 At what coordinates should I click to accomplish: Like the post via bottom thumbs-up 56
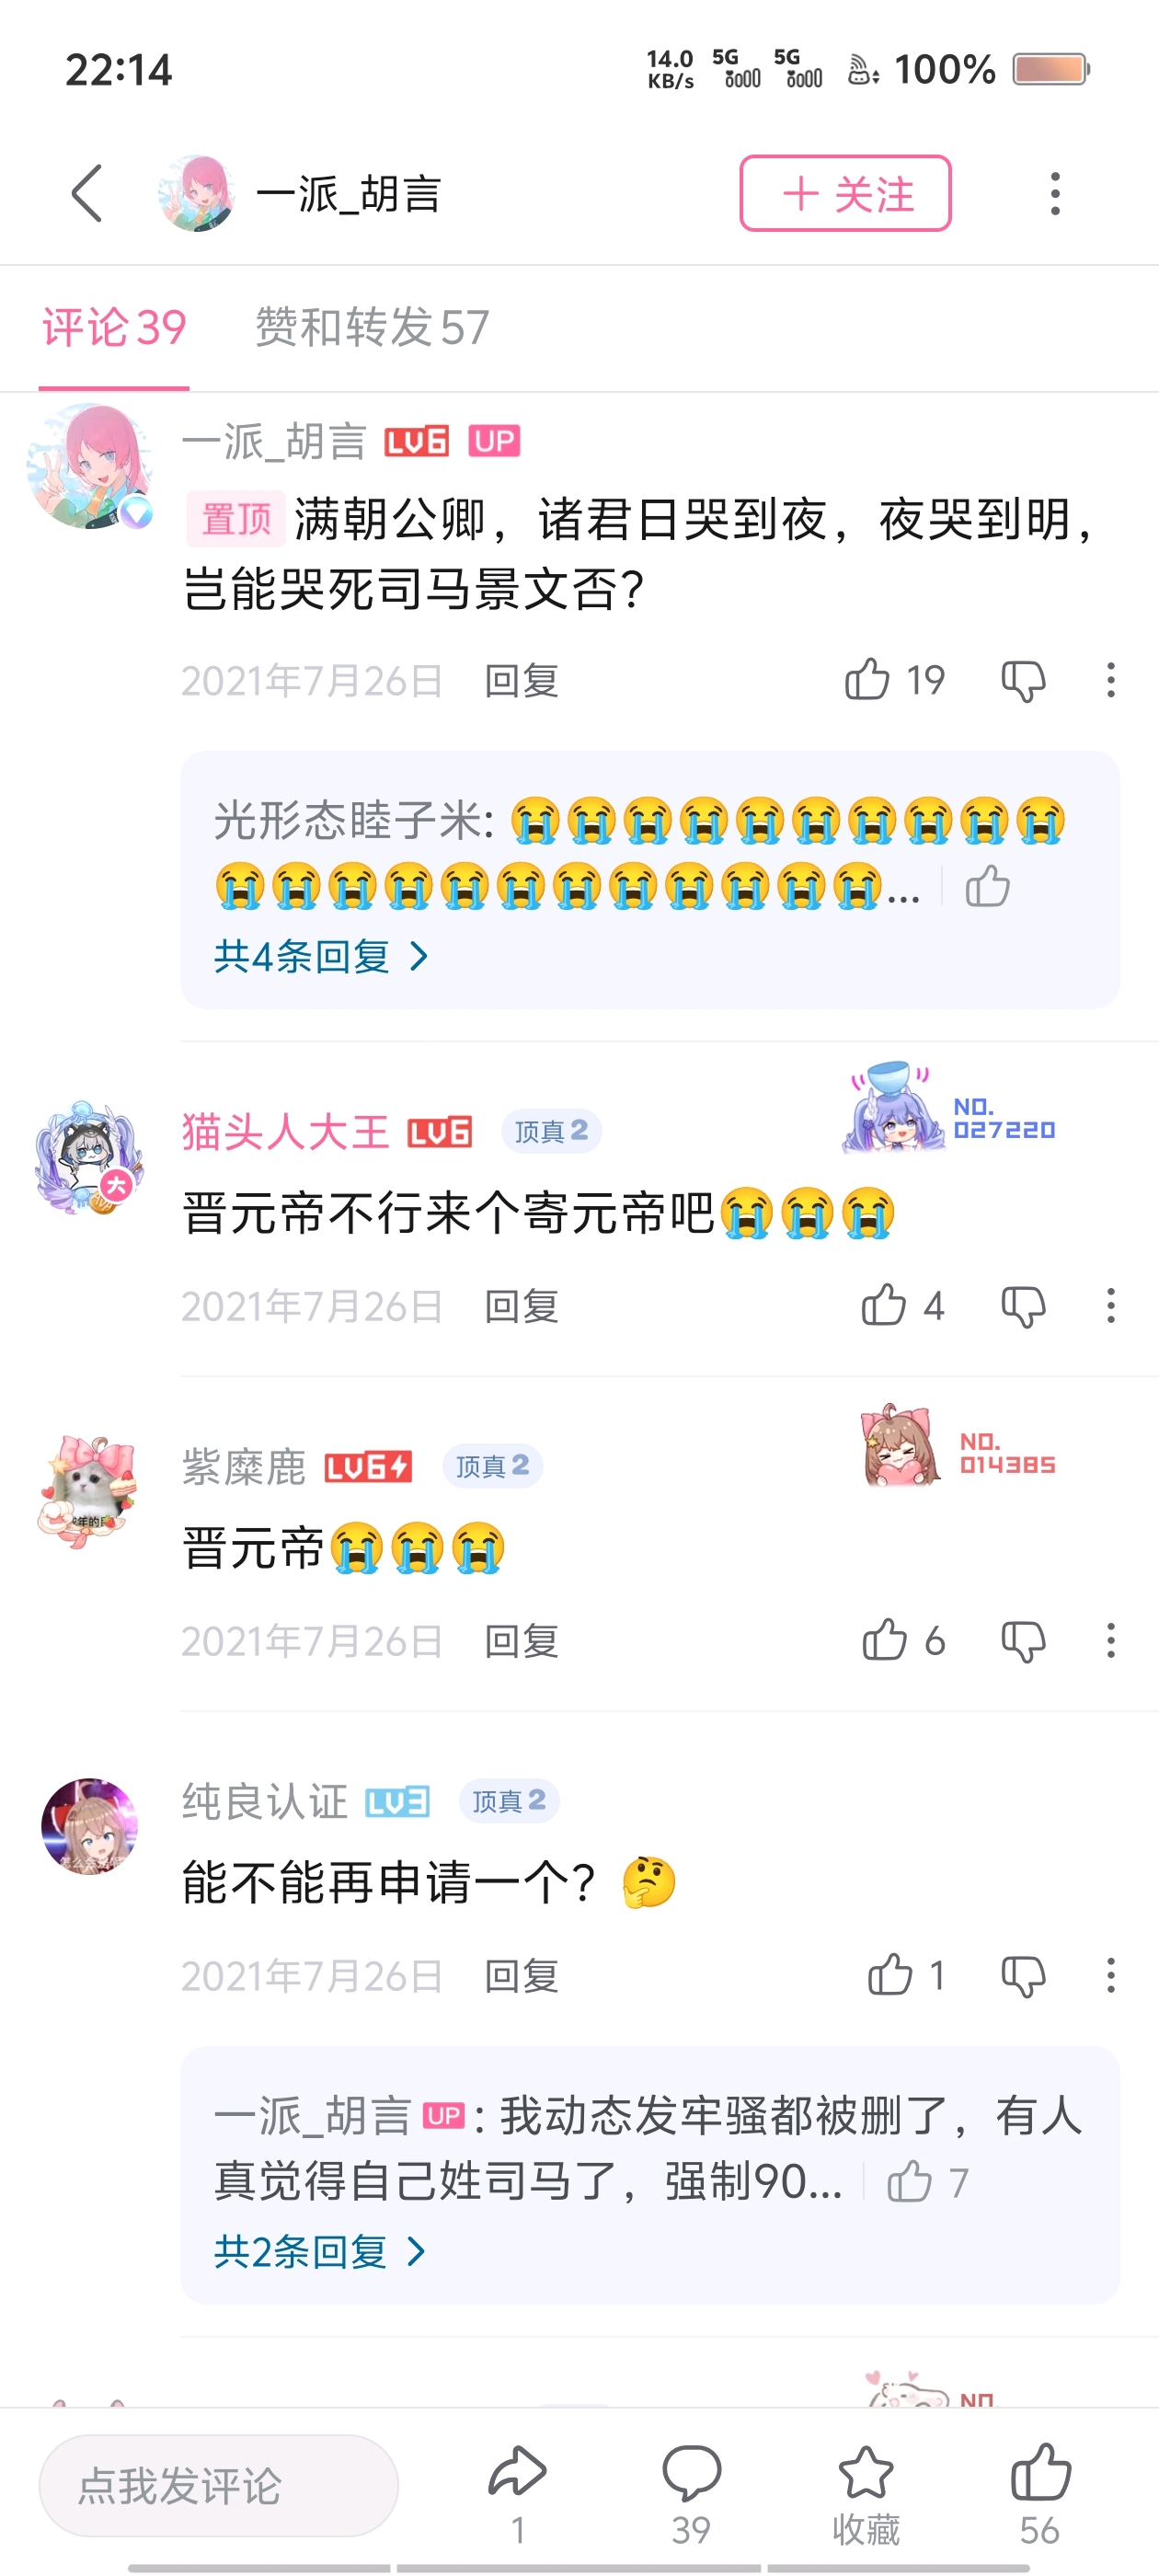tap(1040, 2470)
